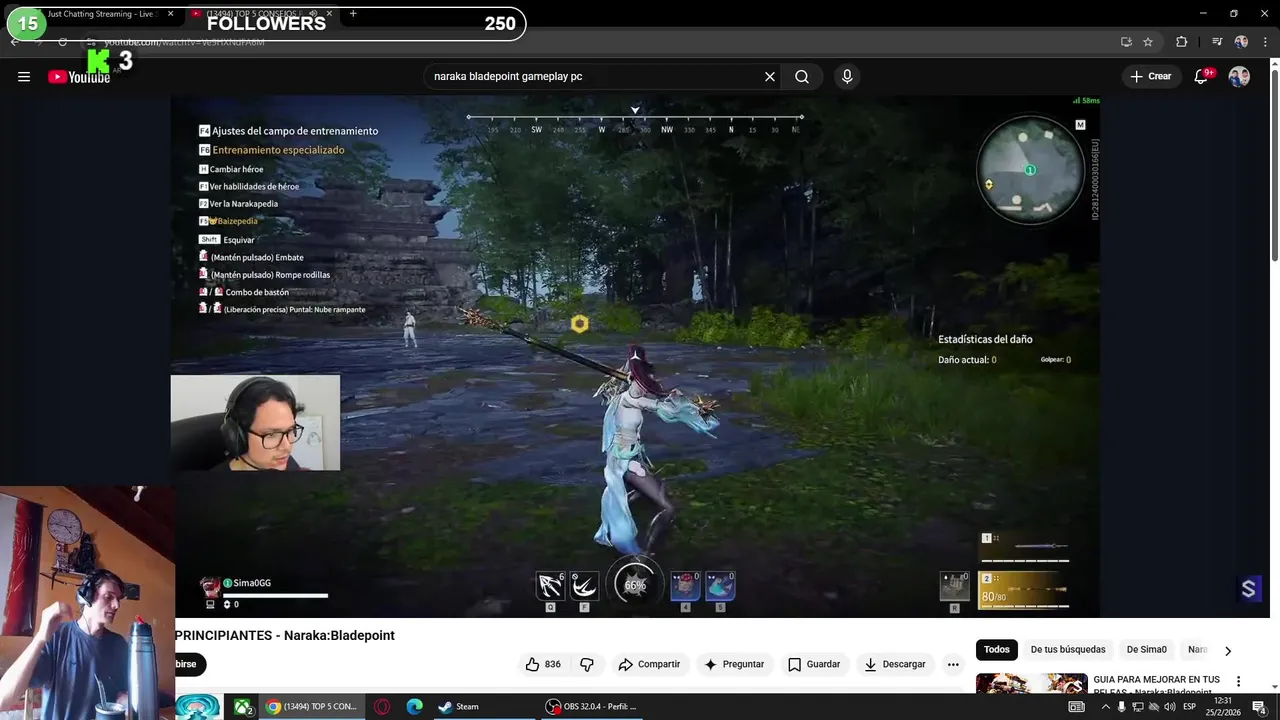Screen dimensions: 1280x720
Task: Open a new Chrome tab
Action: 353,14
